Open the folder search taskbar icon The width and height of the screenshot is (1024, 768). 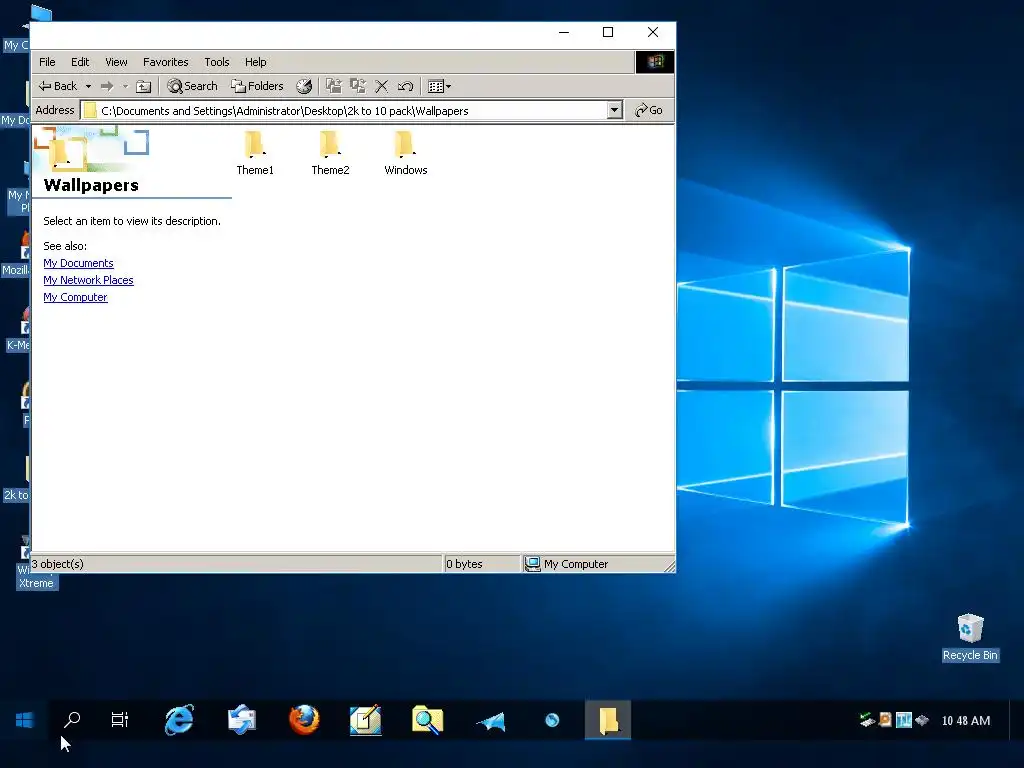coord(428,720)
